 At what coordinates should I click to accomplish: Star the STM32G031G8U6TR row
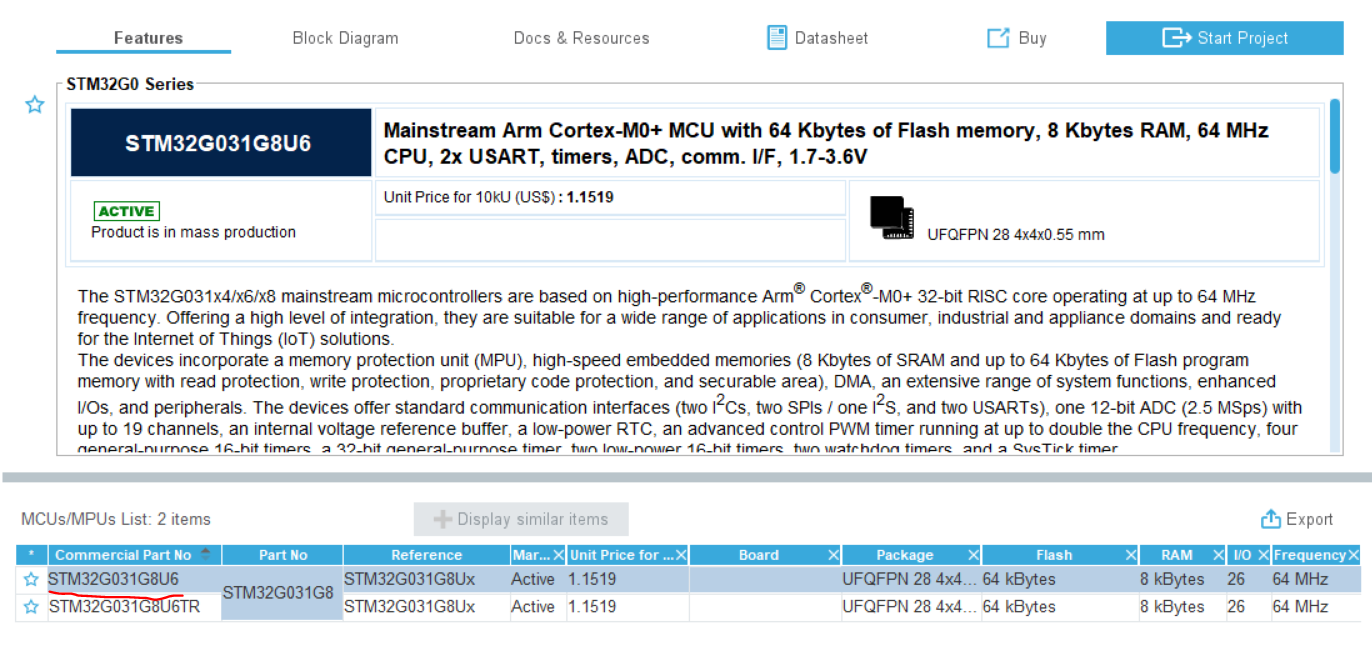click(31, 607)
